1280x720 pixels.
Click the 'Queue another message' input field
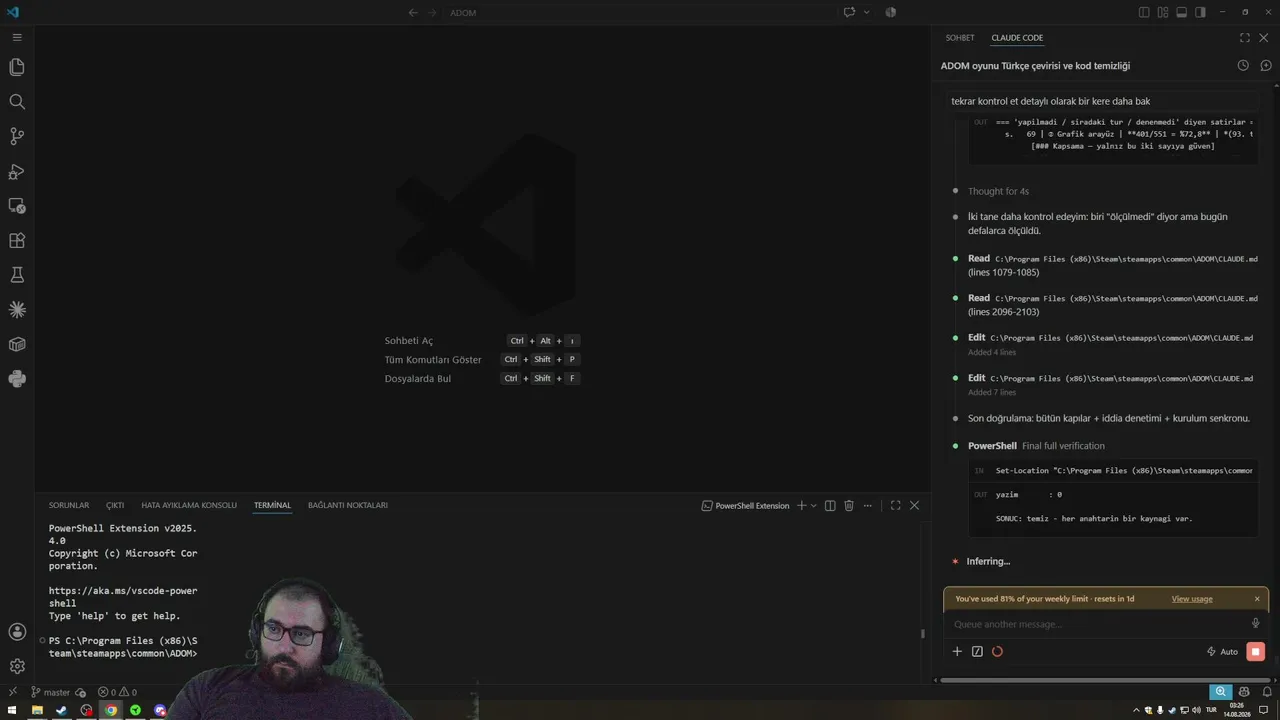(1095, 624)
